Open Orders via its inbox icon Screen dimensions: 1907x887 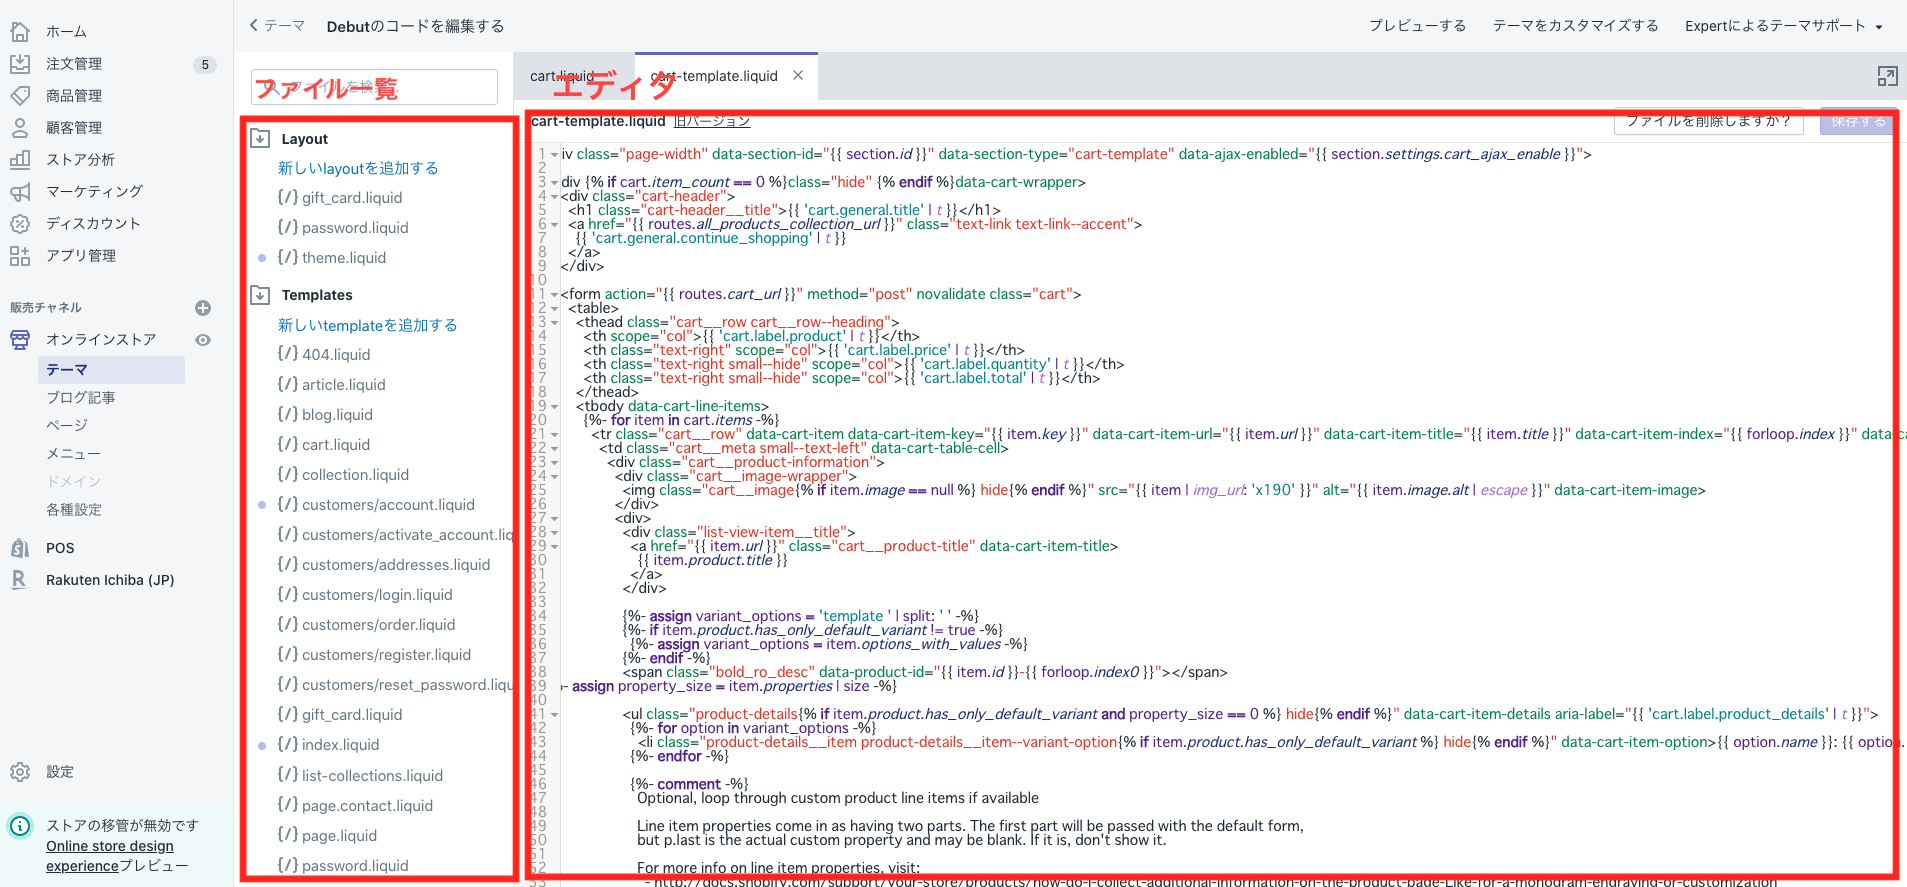pos(20,64)
